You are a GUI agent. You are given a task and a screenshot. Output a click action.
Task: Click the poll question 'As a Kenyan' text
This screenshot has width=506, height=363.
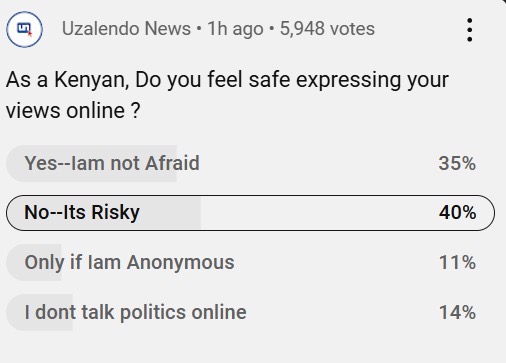68,80
